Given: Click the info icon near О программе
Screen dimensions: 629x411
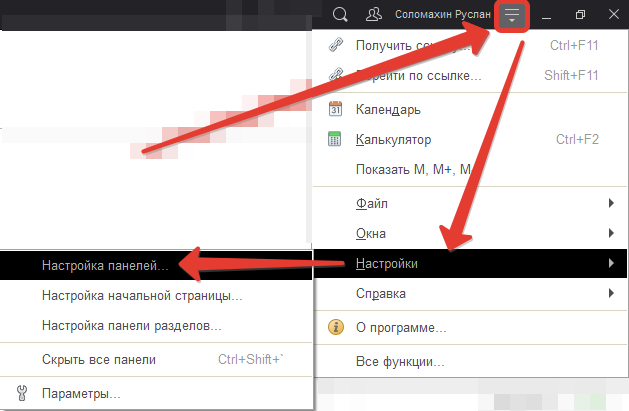Looking at the screenshot, I should point(336,327).
